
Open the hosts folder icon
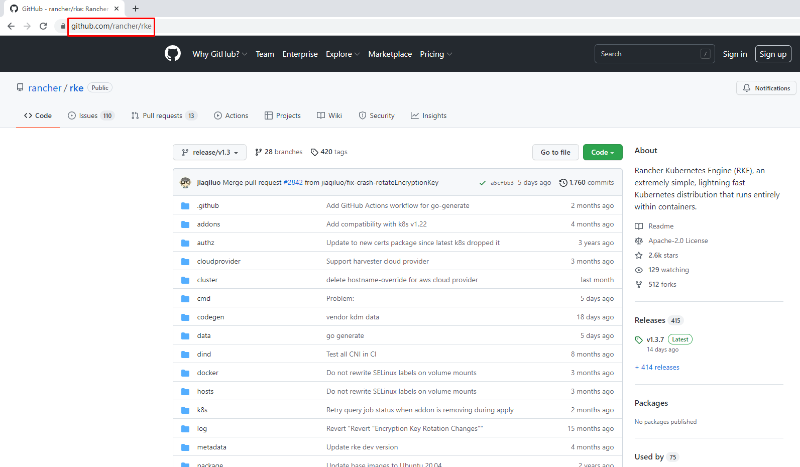pos(185,391)
